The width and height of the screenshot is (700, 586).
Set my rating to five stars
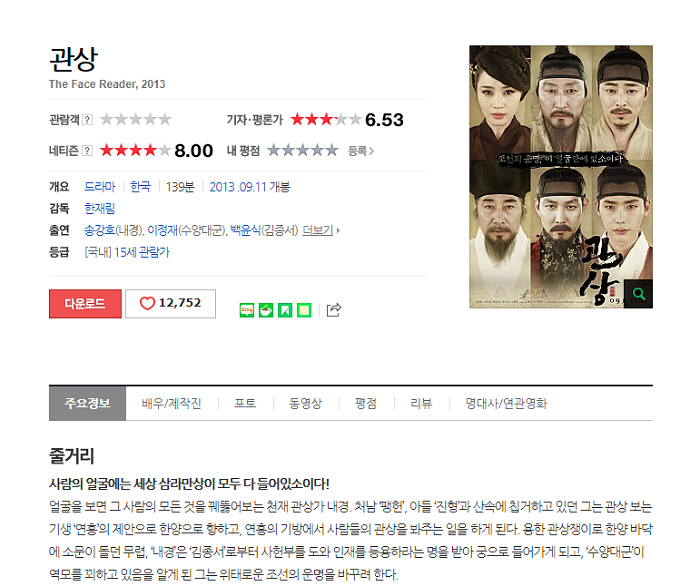point(332,150)
